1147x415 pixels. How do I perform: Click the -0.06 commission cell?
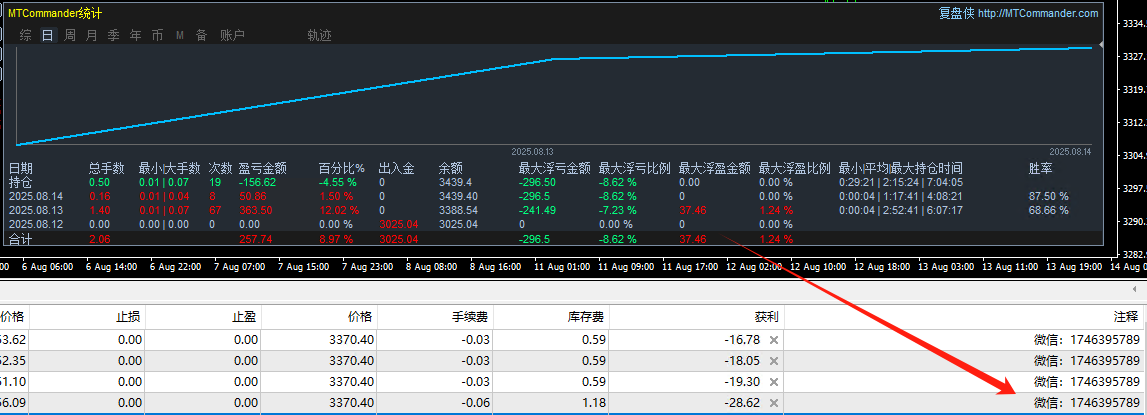pos(476,403)
